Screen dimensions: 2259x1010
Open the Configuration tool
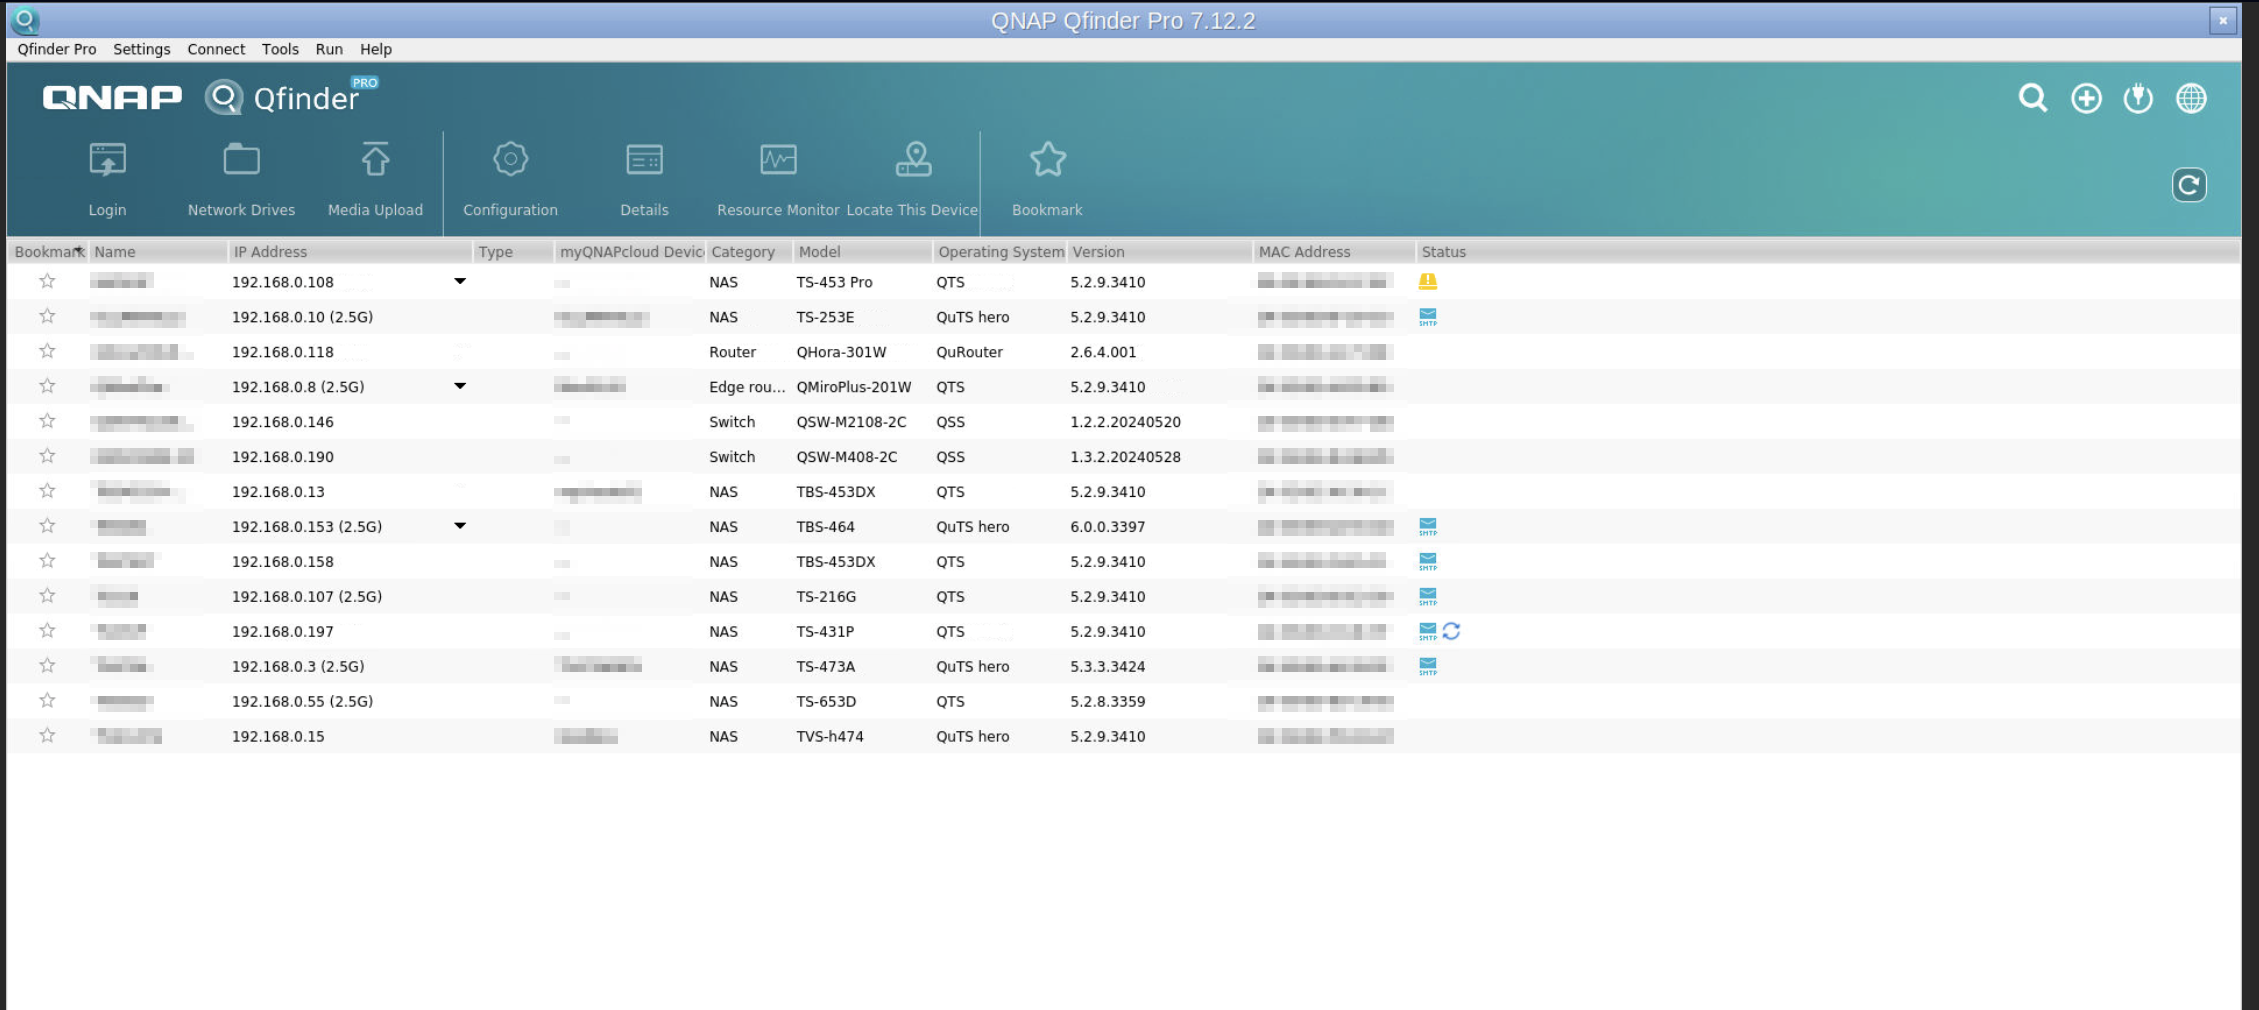point(510,180)
